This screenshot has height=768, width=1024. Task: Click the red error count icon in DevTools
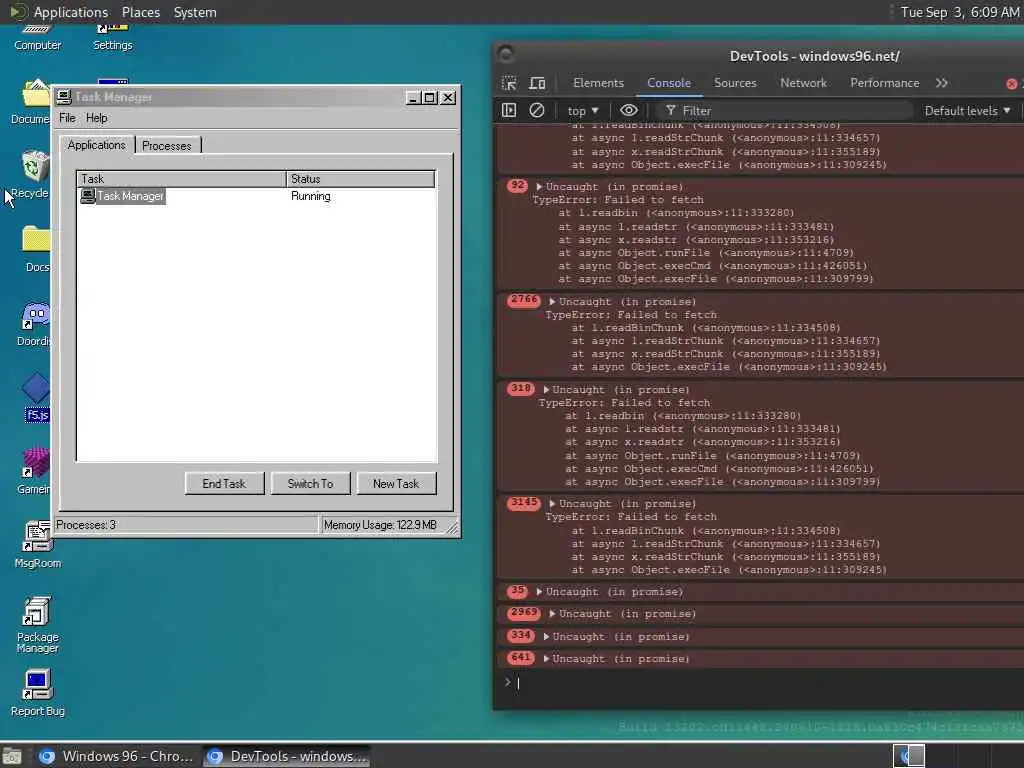coord(1012,84)
